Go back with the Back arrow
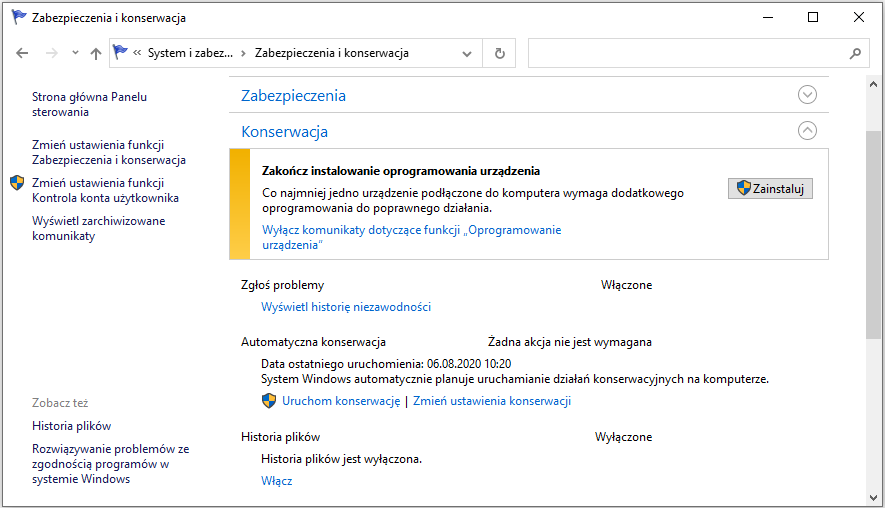885x508 pixels. point(22,53)
